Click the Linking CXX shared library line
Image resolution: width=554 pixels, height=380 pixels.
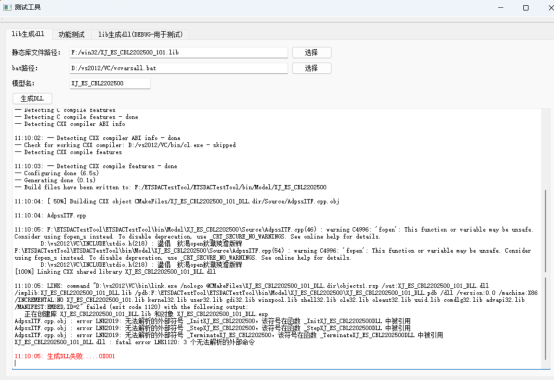(115, 272)
